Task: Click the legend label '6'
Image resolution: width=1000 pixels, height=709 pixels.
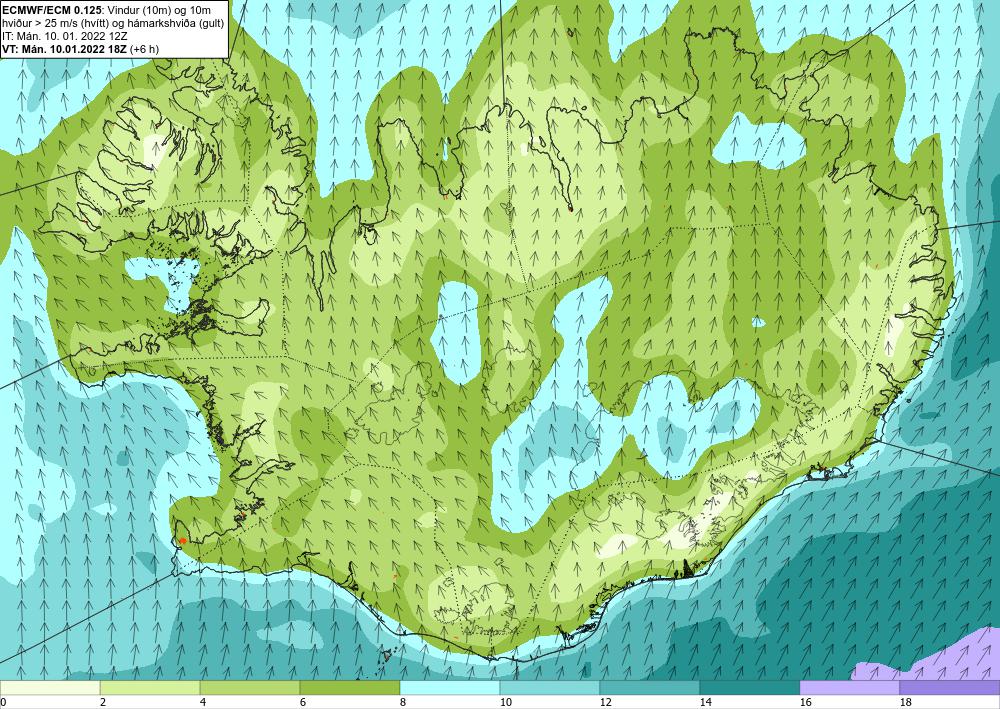Action: [302, 703]
